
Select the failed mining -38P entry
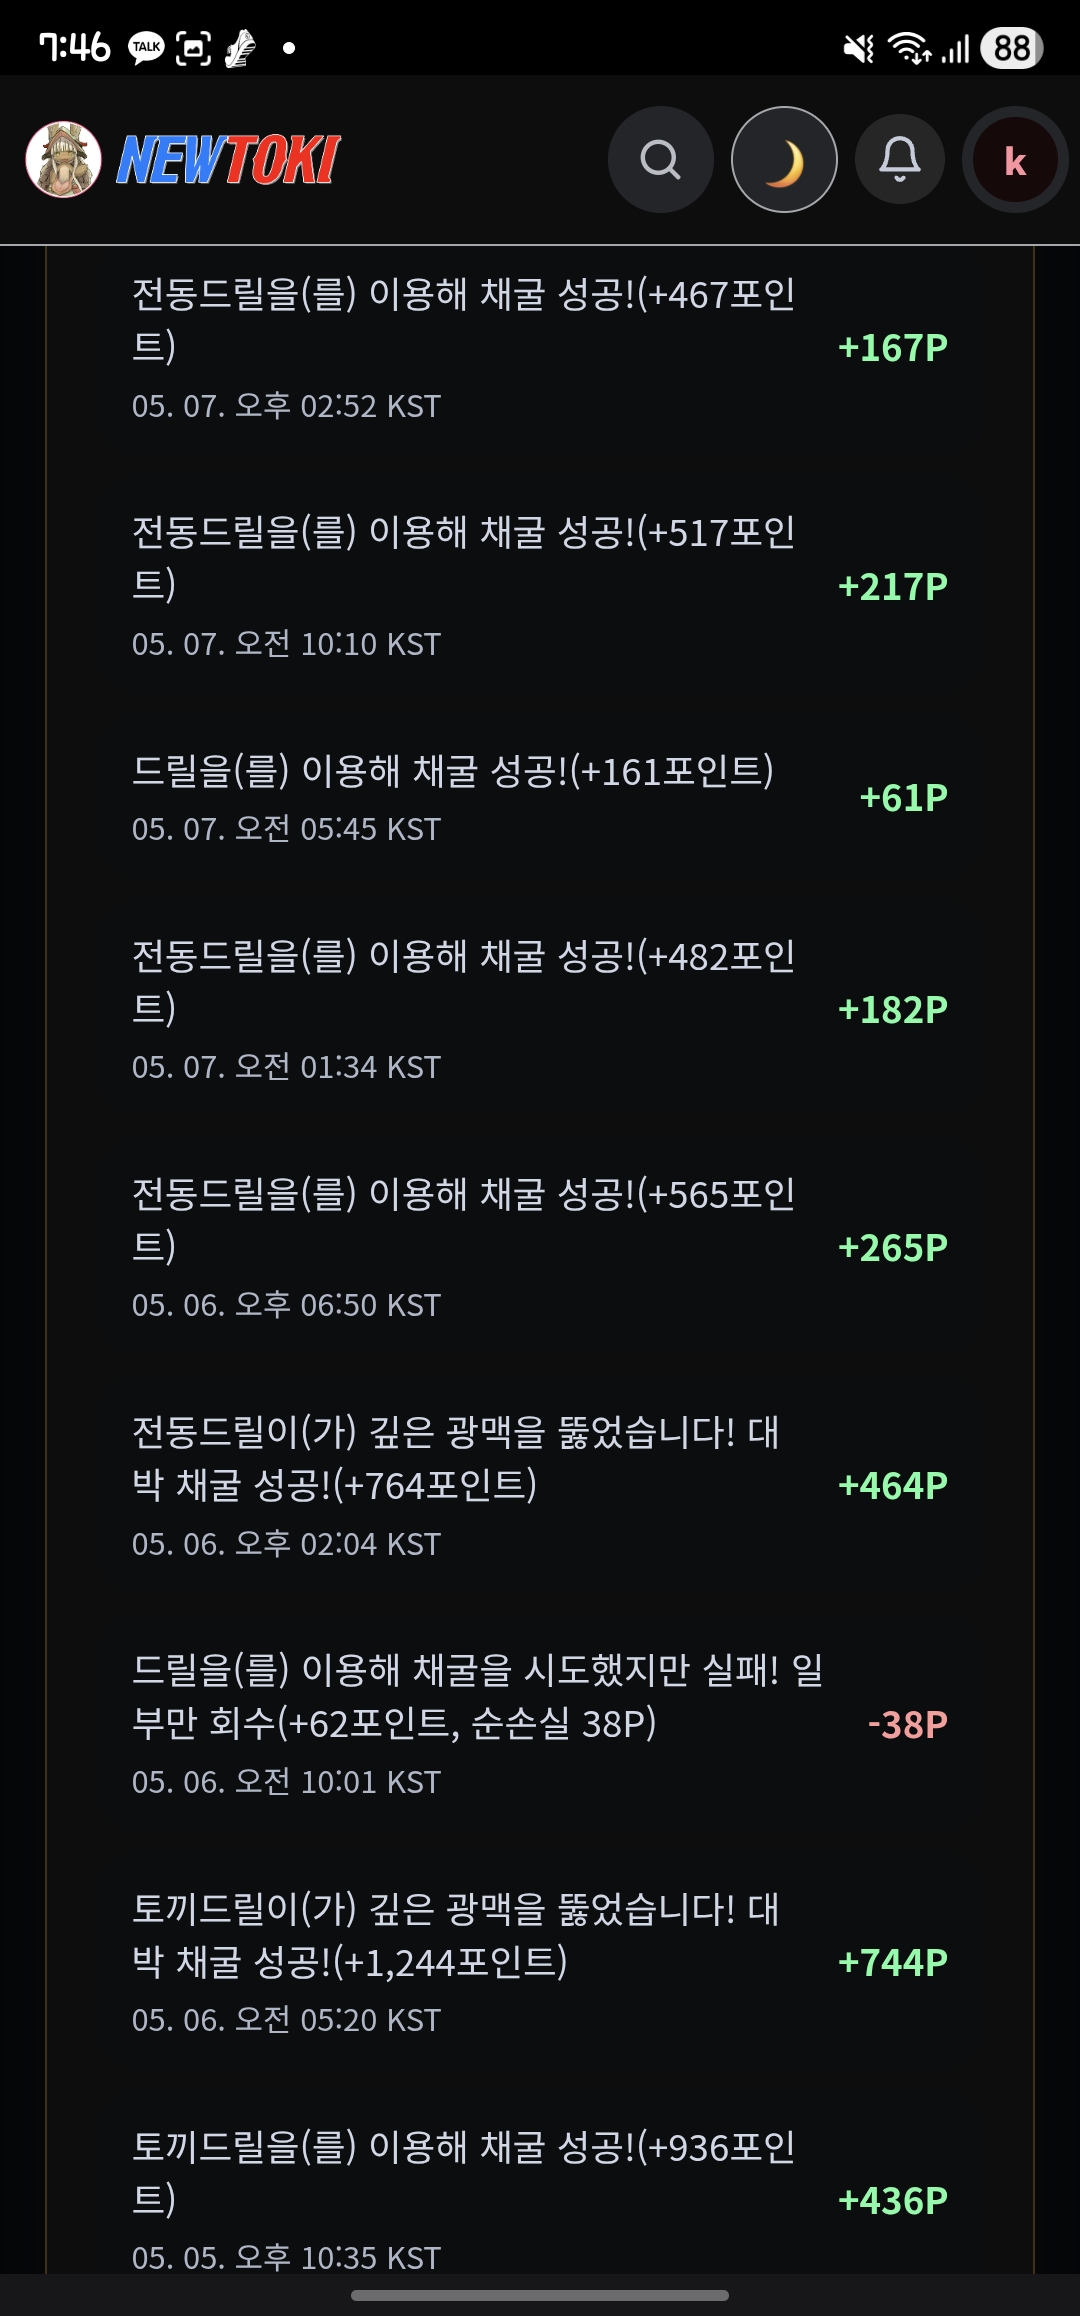540,1724
